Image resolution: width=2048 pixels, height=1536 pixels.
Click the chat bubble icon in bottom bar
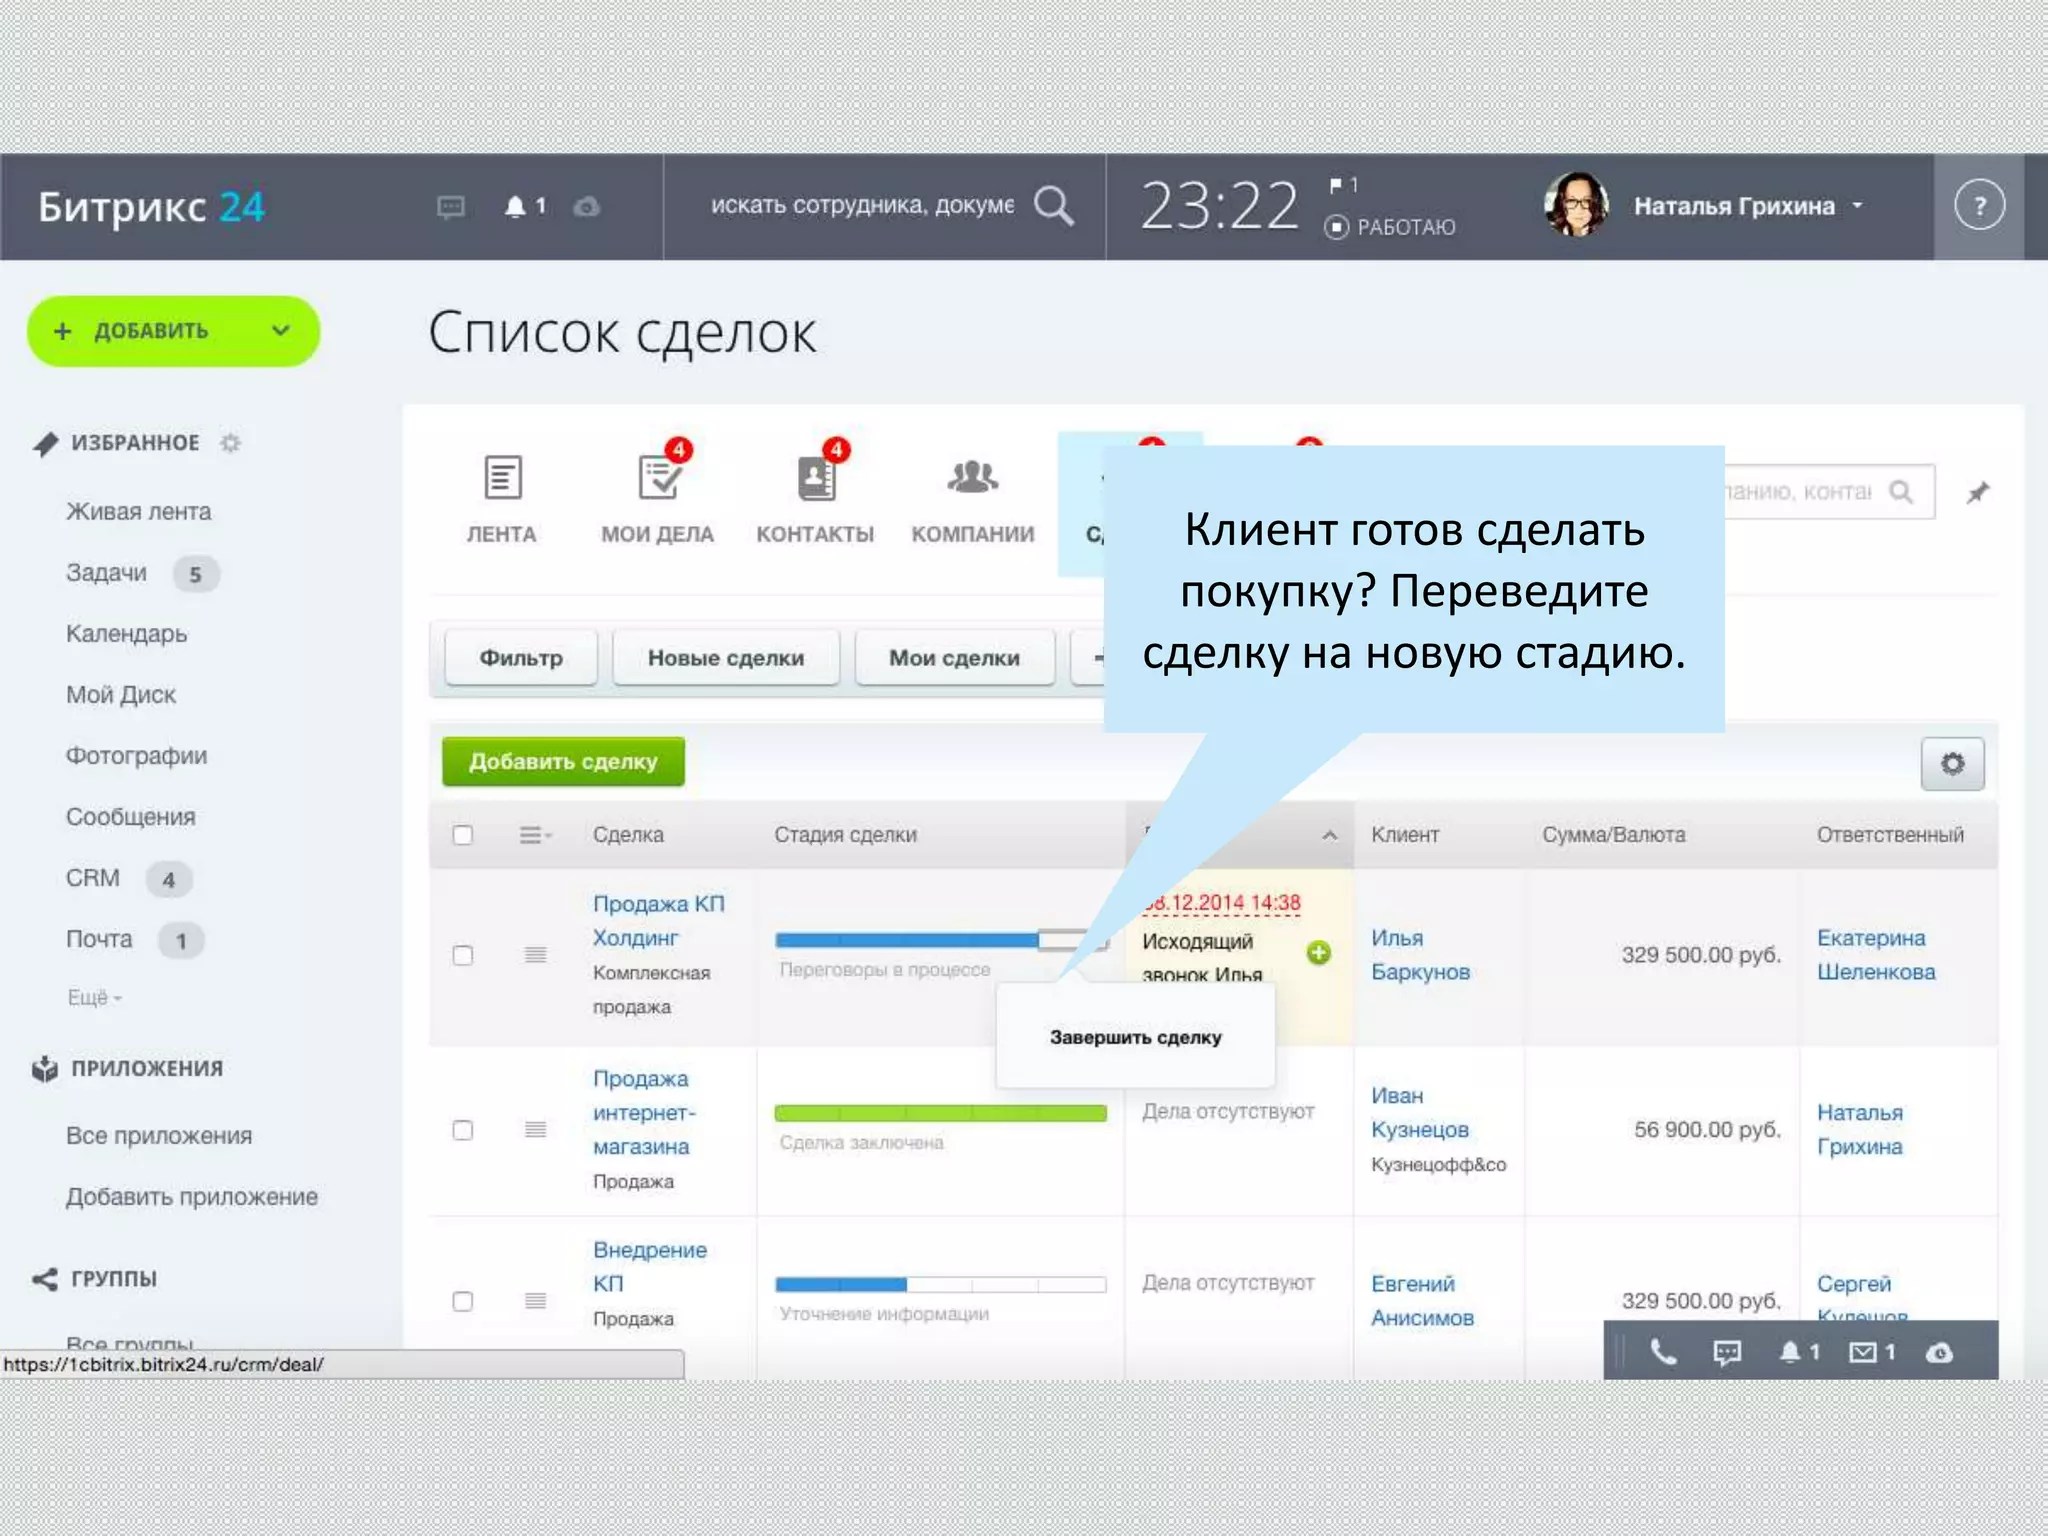pos(1727,1353)
